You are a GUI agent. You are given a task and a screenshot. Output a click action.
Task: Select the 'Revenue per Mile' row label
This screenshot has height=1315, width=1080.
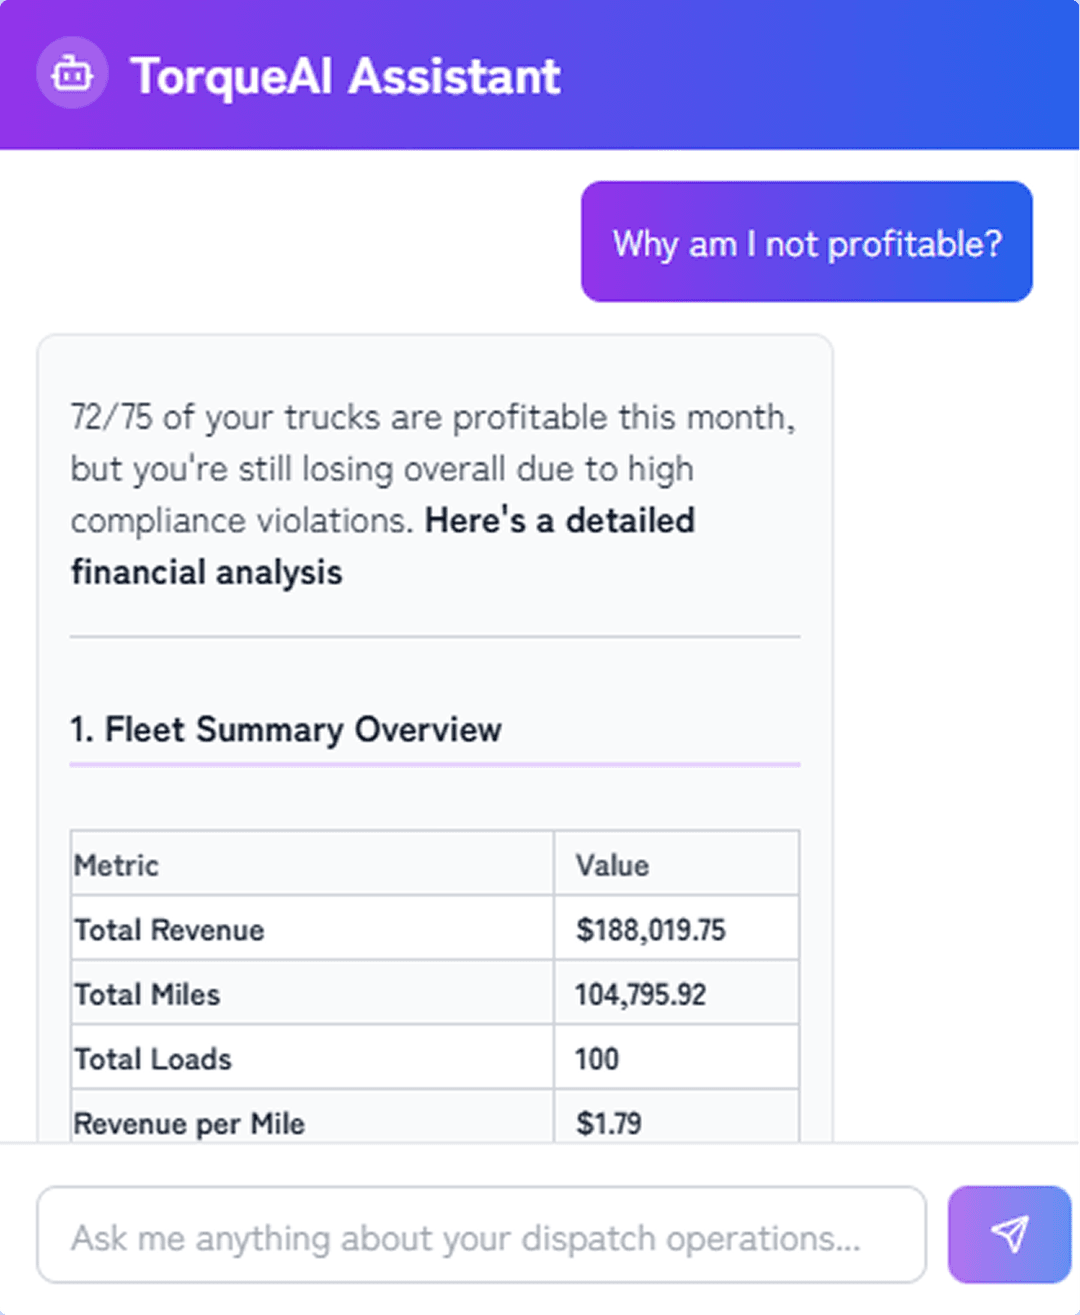coord(189,1123)
